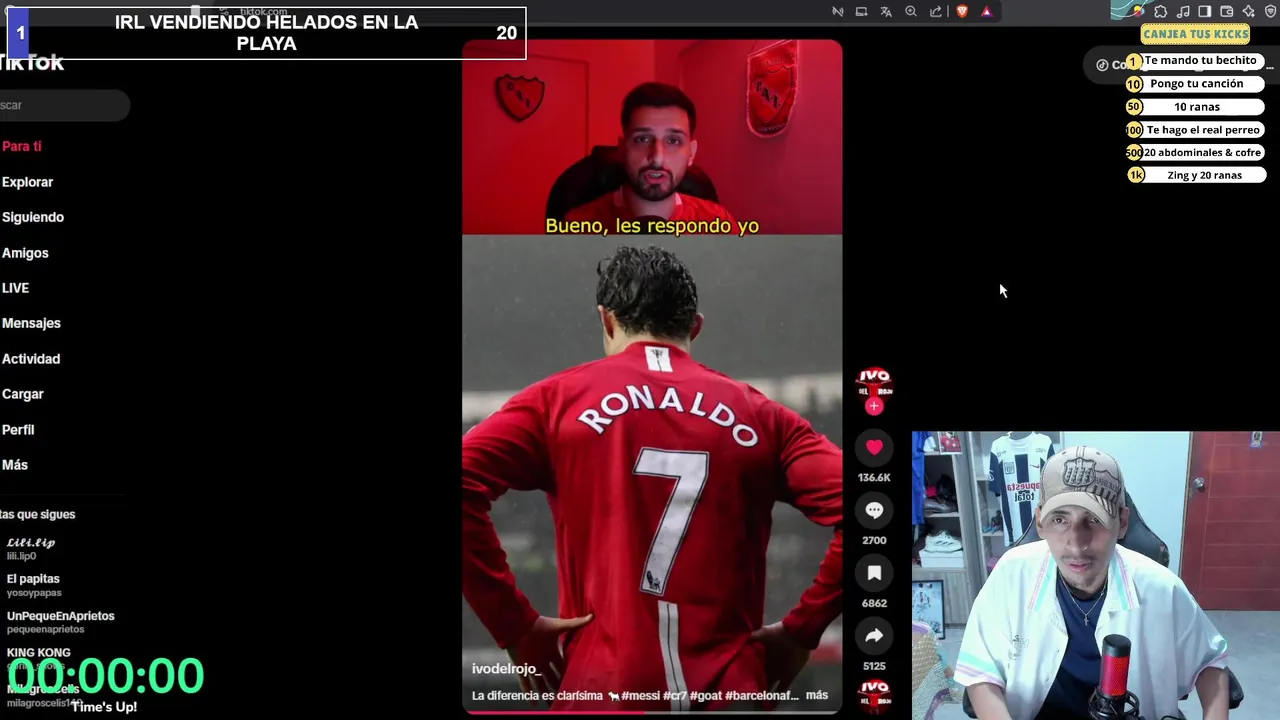Open ivodelrojo avatar above the like button

click(x=874, y=381)
